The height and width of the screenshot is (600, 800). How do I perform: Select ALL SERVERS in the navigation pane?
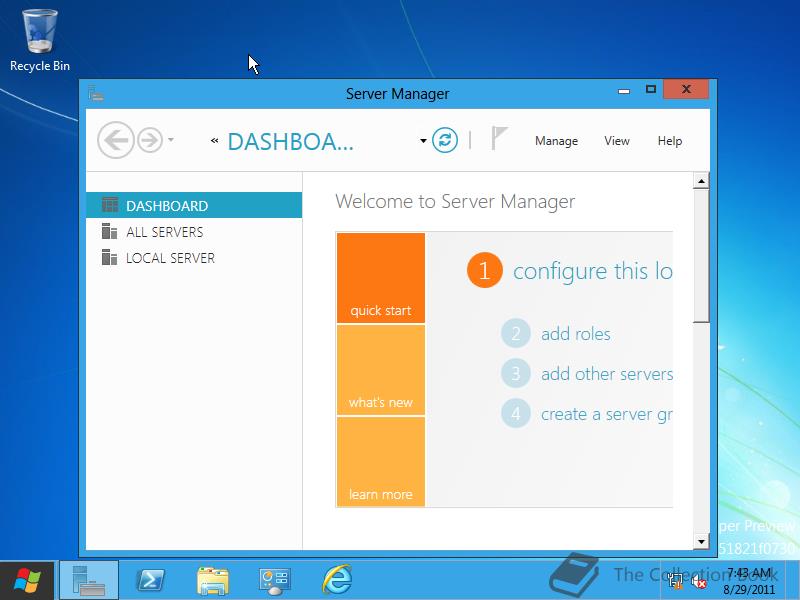click(x=194, y=232)
